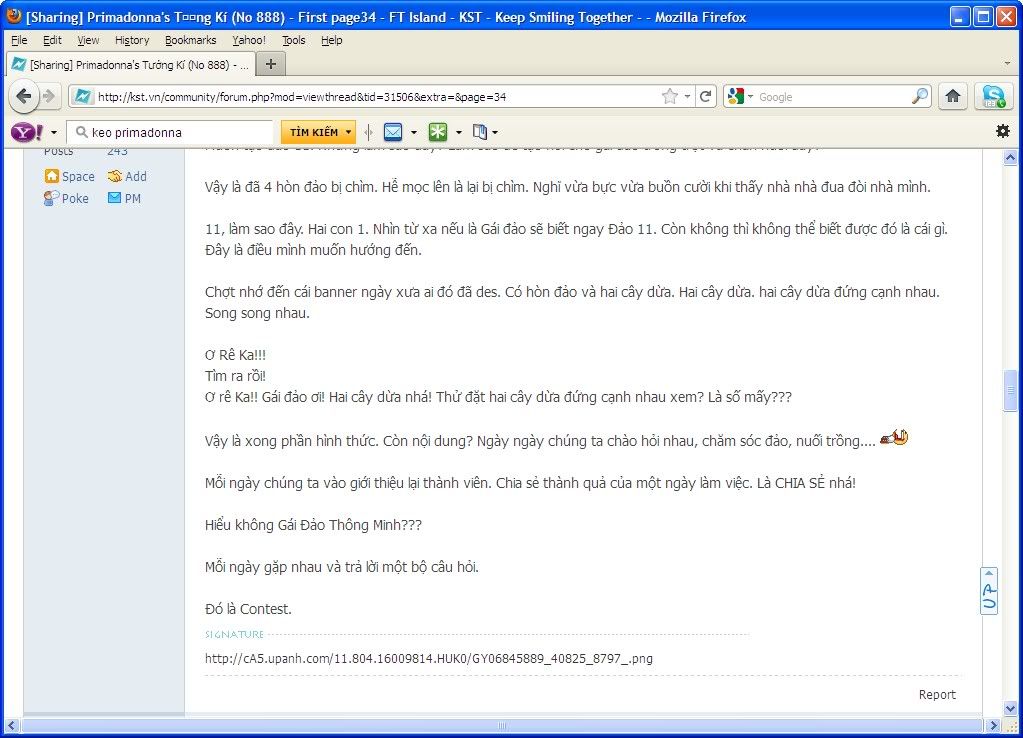Select the Primadonna's Tướng Kí tab

130,65
